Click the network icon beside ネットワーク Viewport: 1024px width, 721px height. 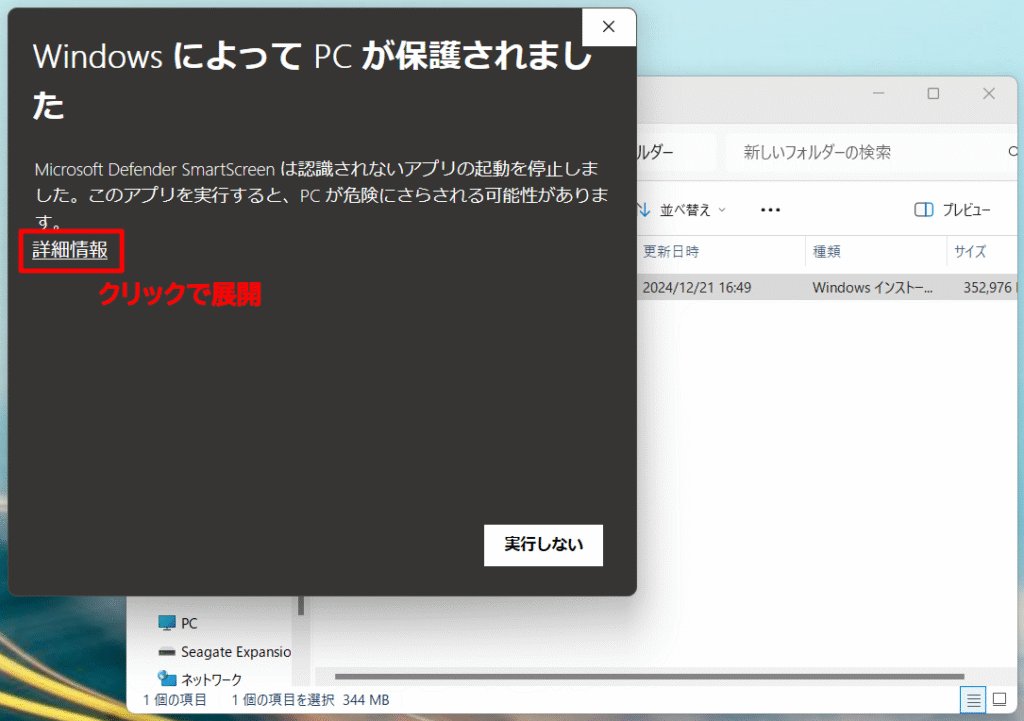[x=167, y=679]
